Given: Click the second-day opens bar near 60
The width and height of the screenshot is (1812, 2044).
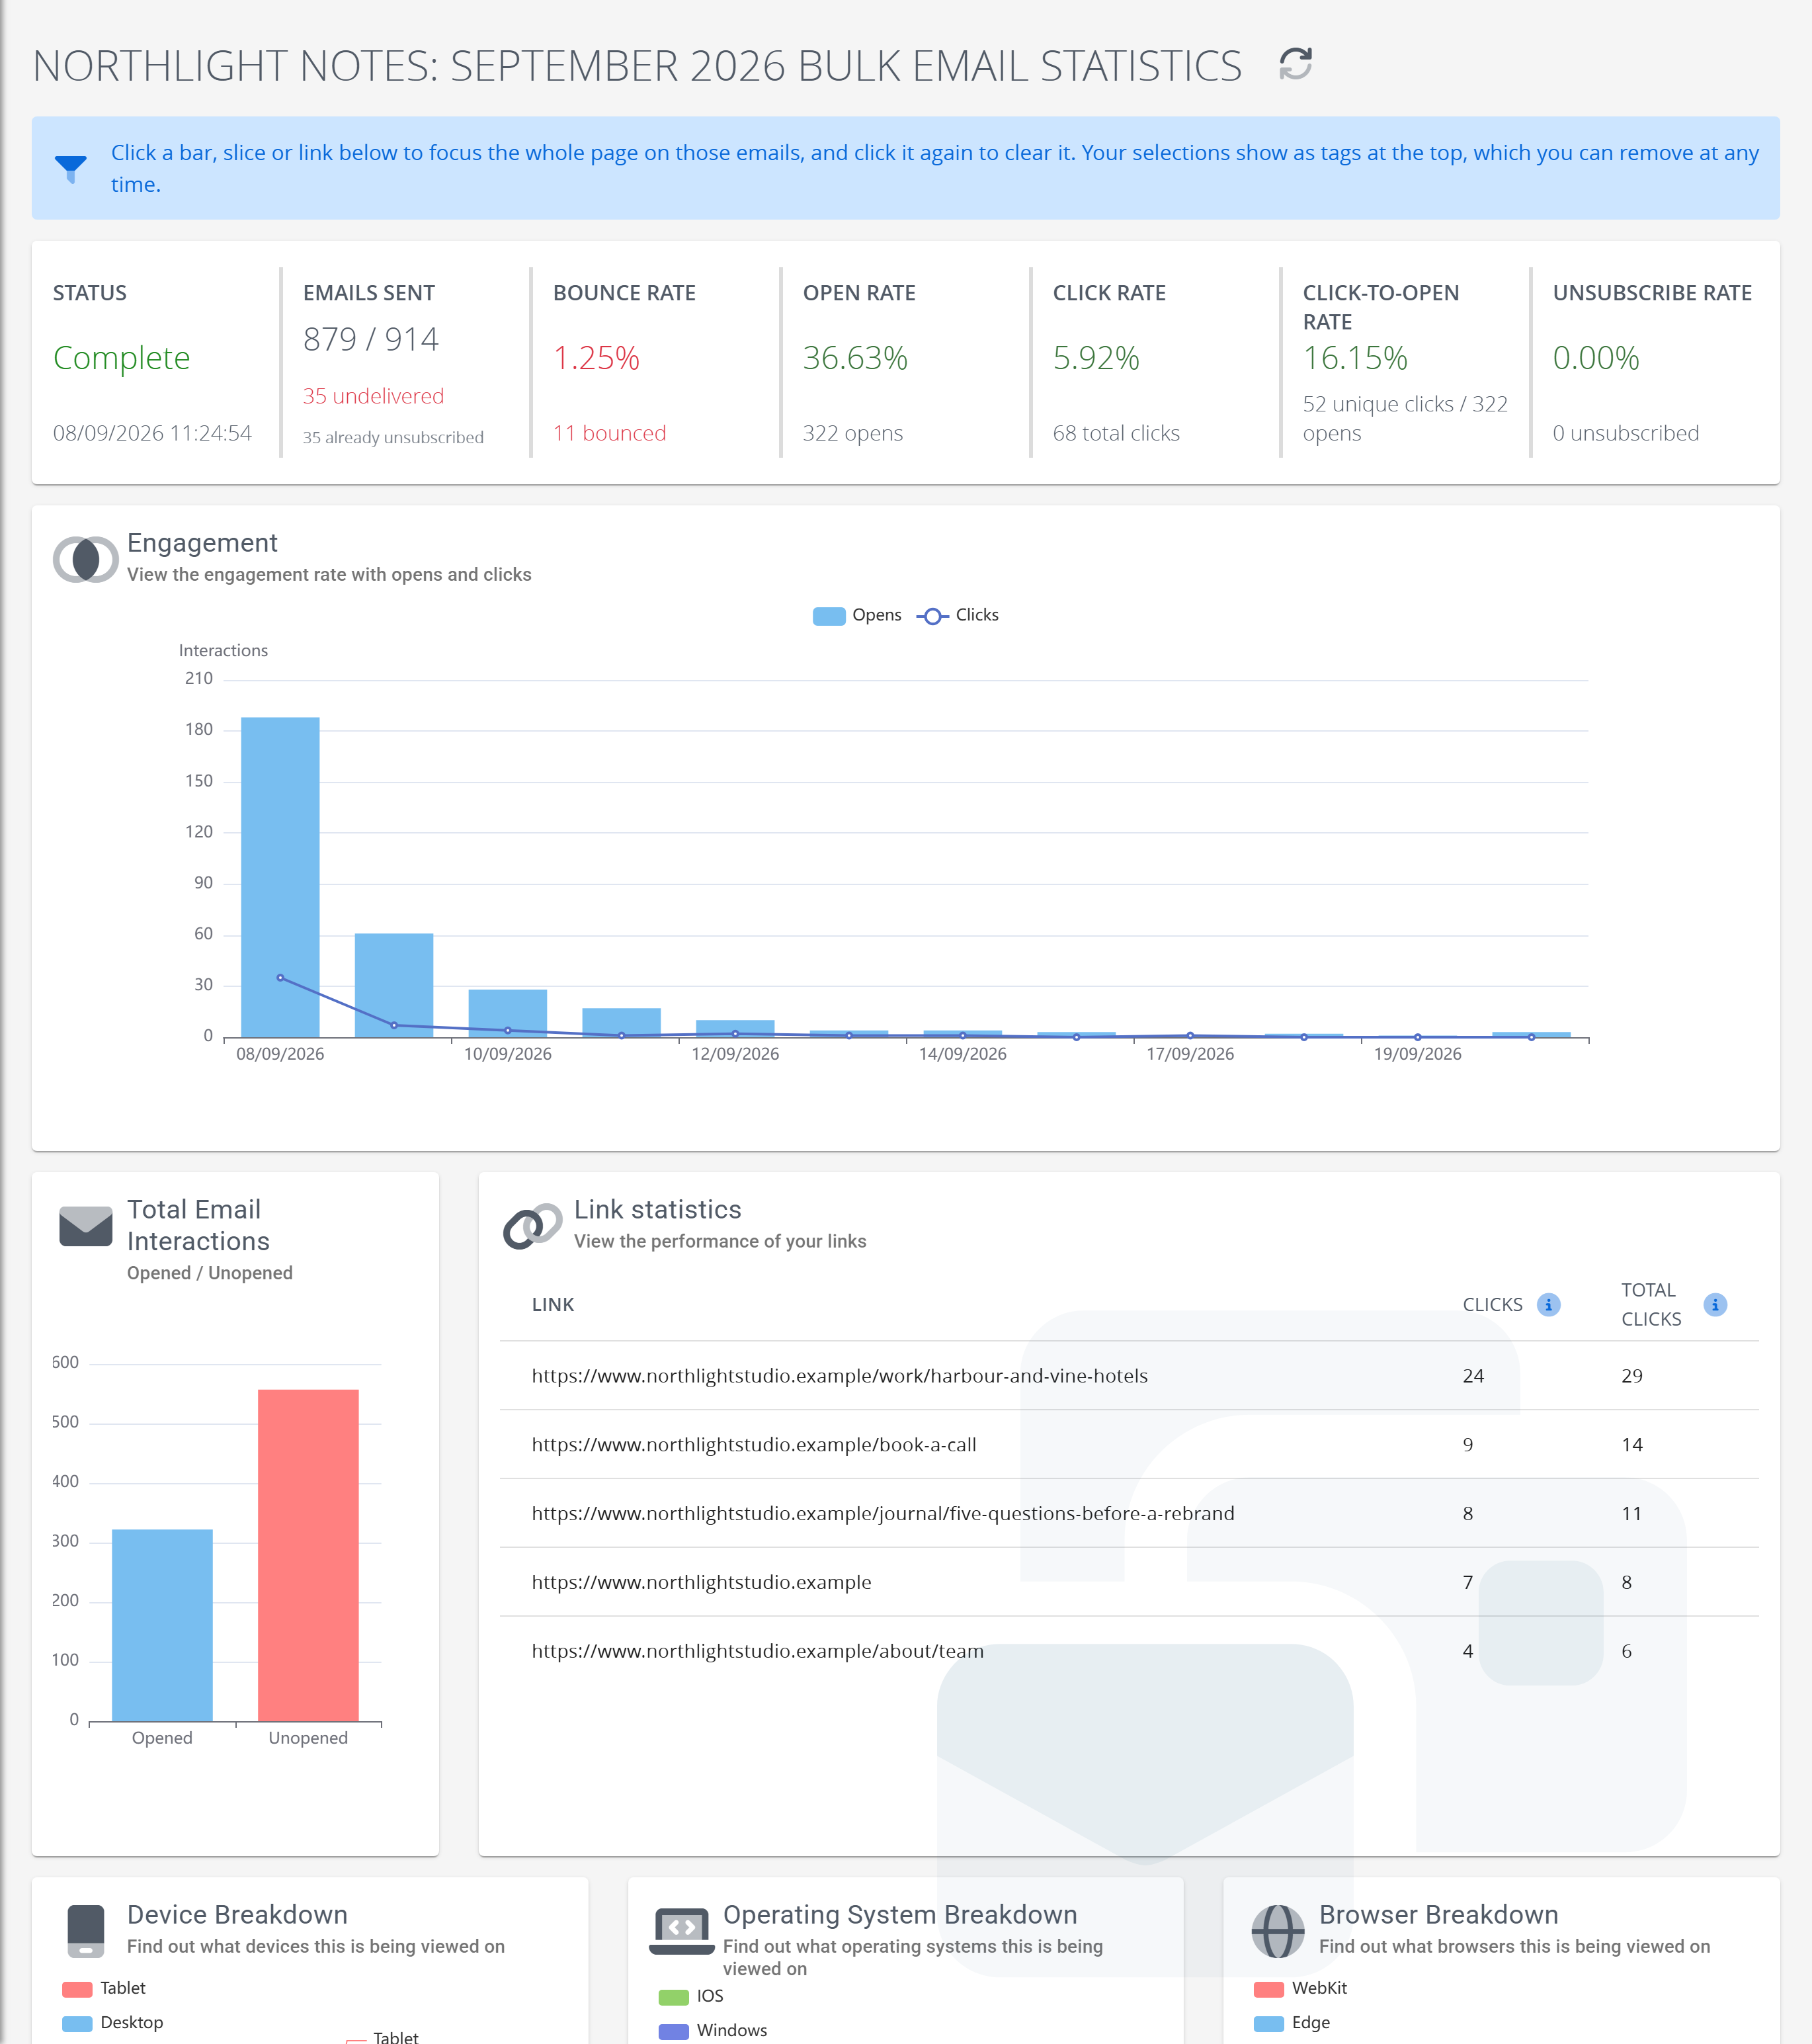Looking at the screenshot, I should (394, 985).
